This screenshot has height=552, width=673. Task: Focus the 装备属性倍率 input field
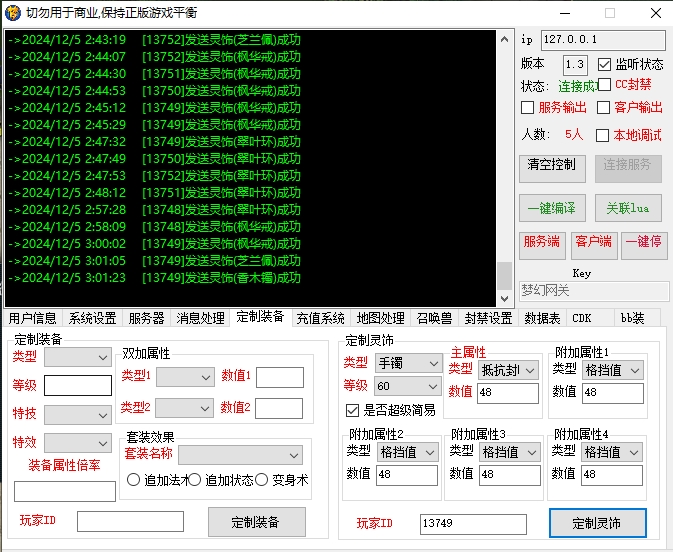point(65,491)
